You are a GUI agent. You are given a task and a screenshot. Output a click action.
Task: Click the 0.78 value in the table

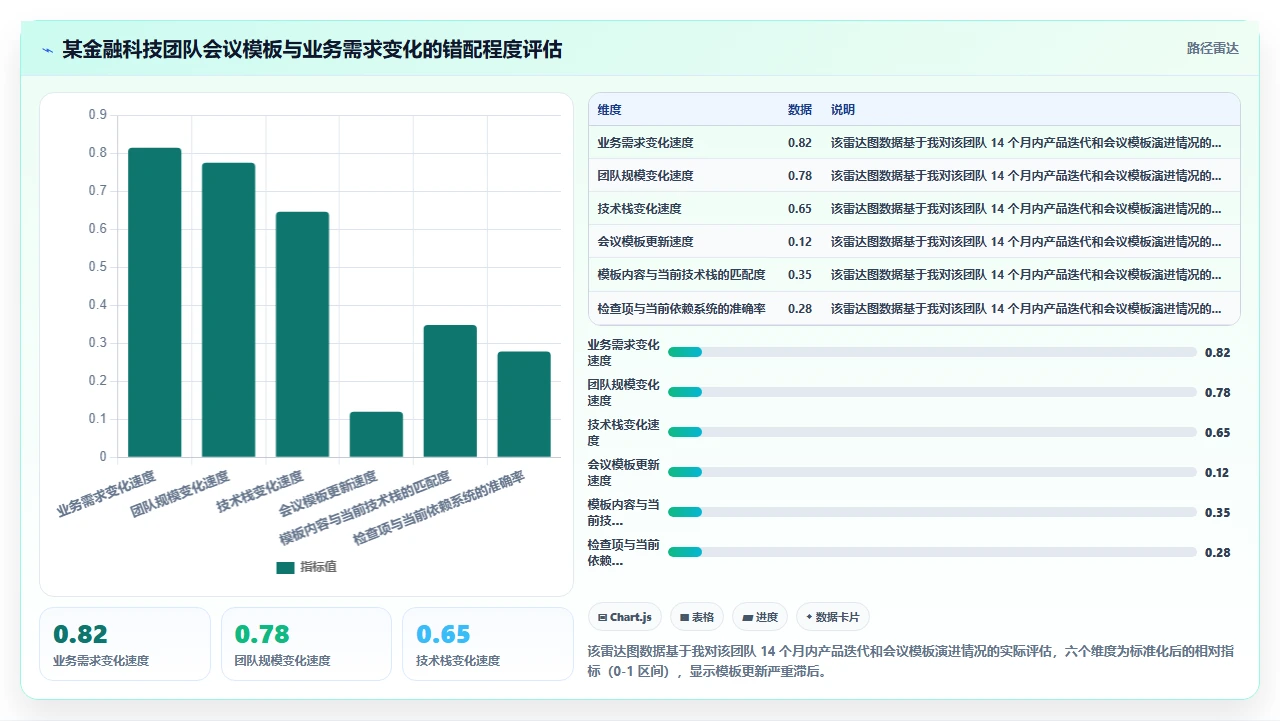800,175
